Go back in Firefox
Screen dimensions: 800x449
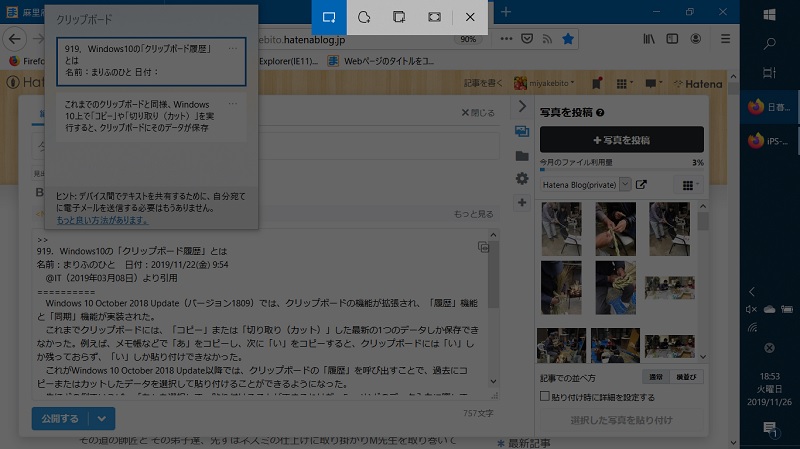[x=15, y=39]
